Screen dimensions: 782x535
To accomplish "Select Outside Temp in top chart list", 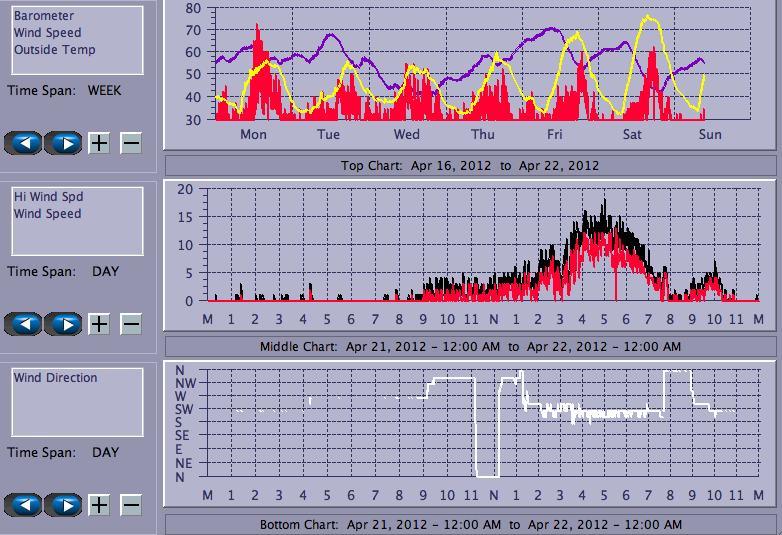I will click(54, 50).
